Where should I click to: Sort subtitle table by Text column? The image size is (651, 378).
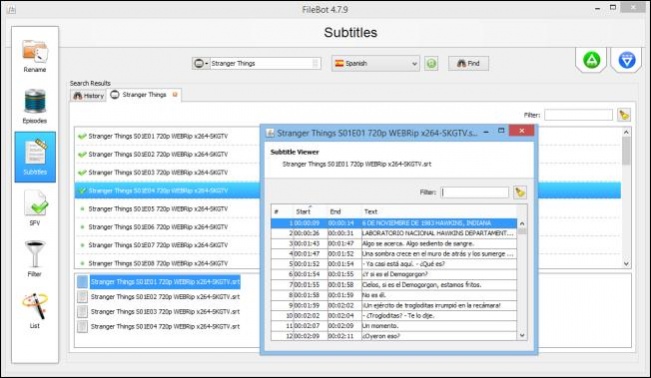439,211
